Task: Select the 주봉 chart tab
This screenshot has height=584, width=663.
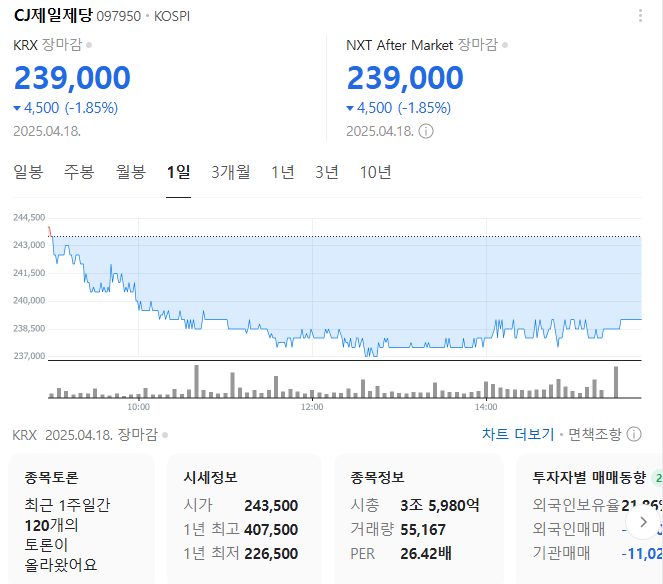Action: click(x=79, y=172)
